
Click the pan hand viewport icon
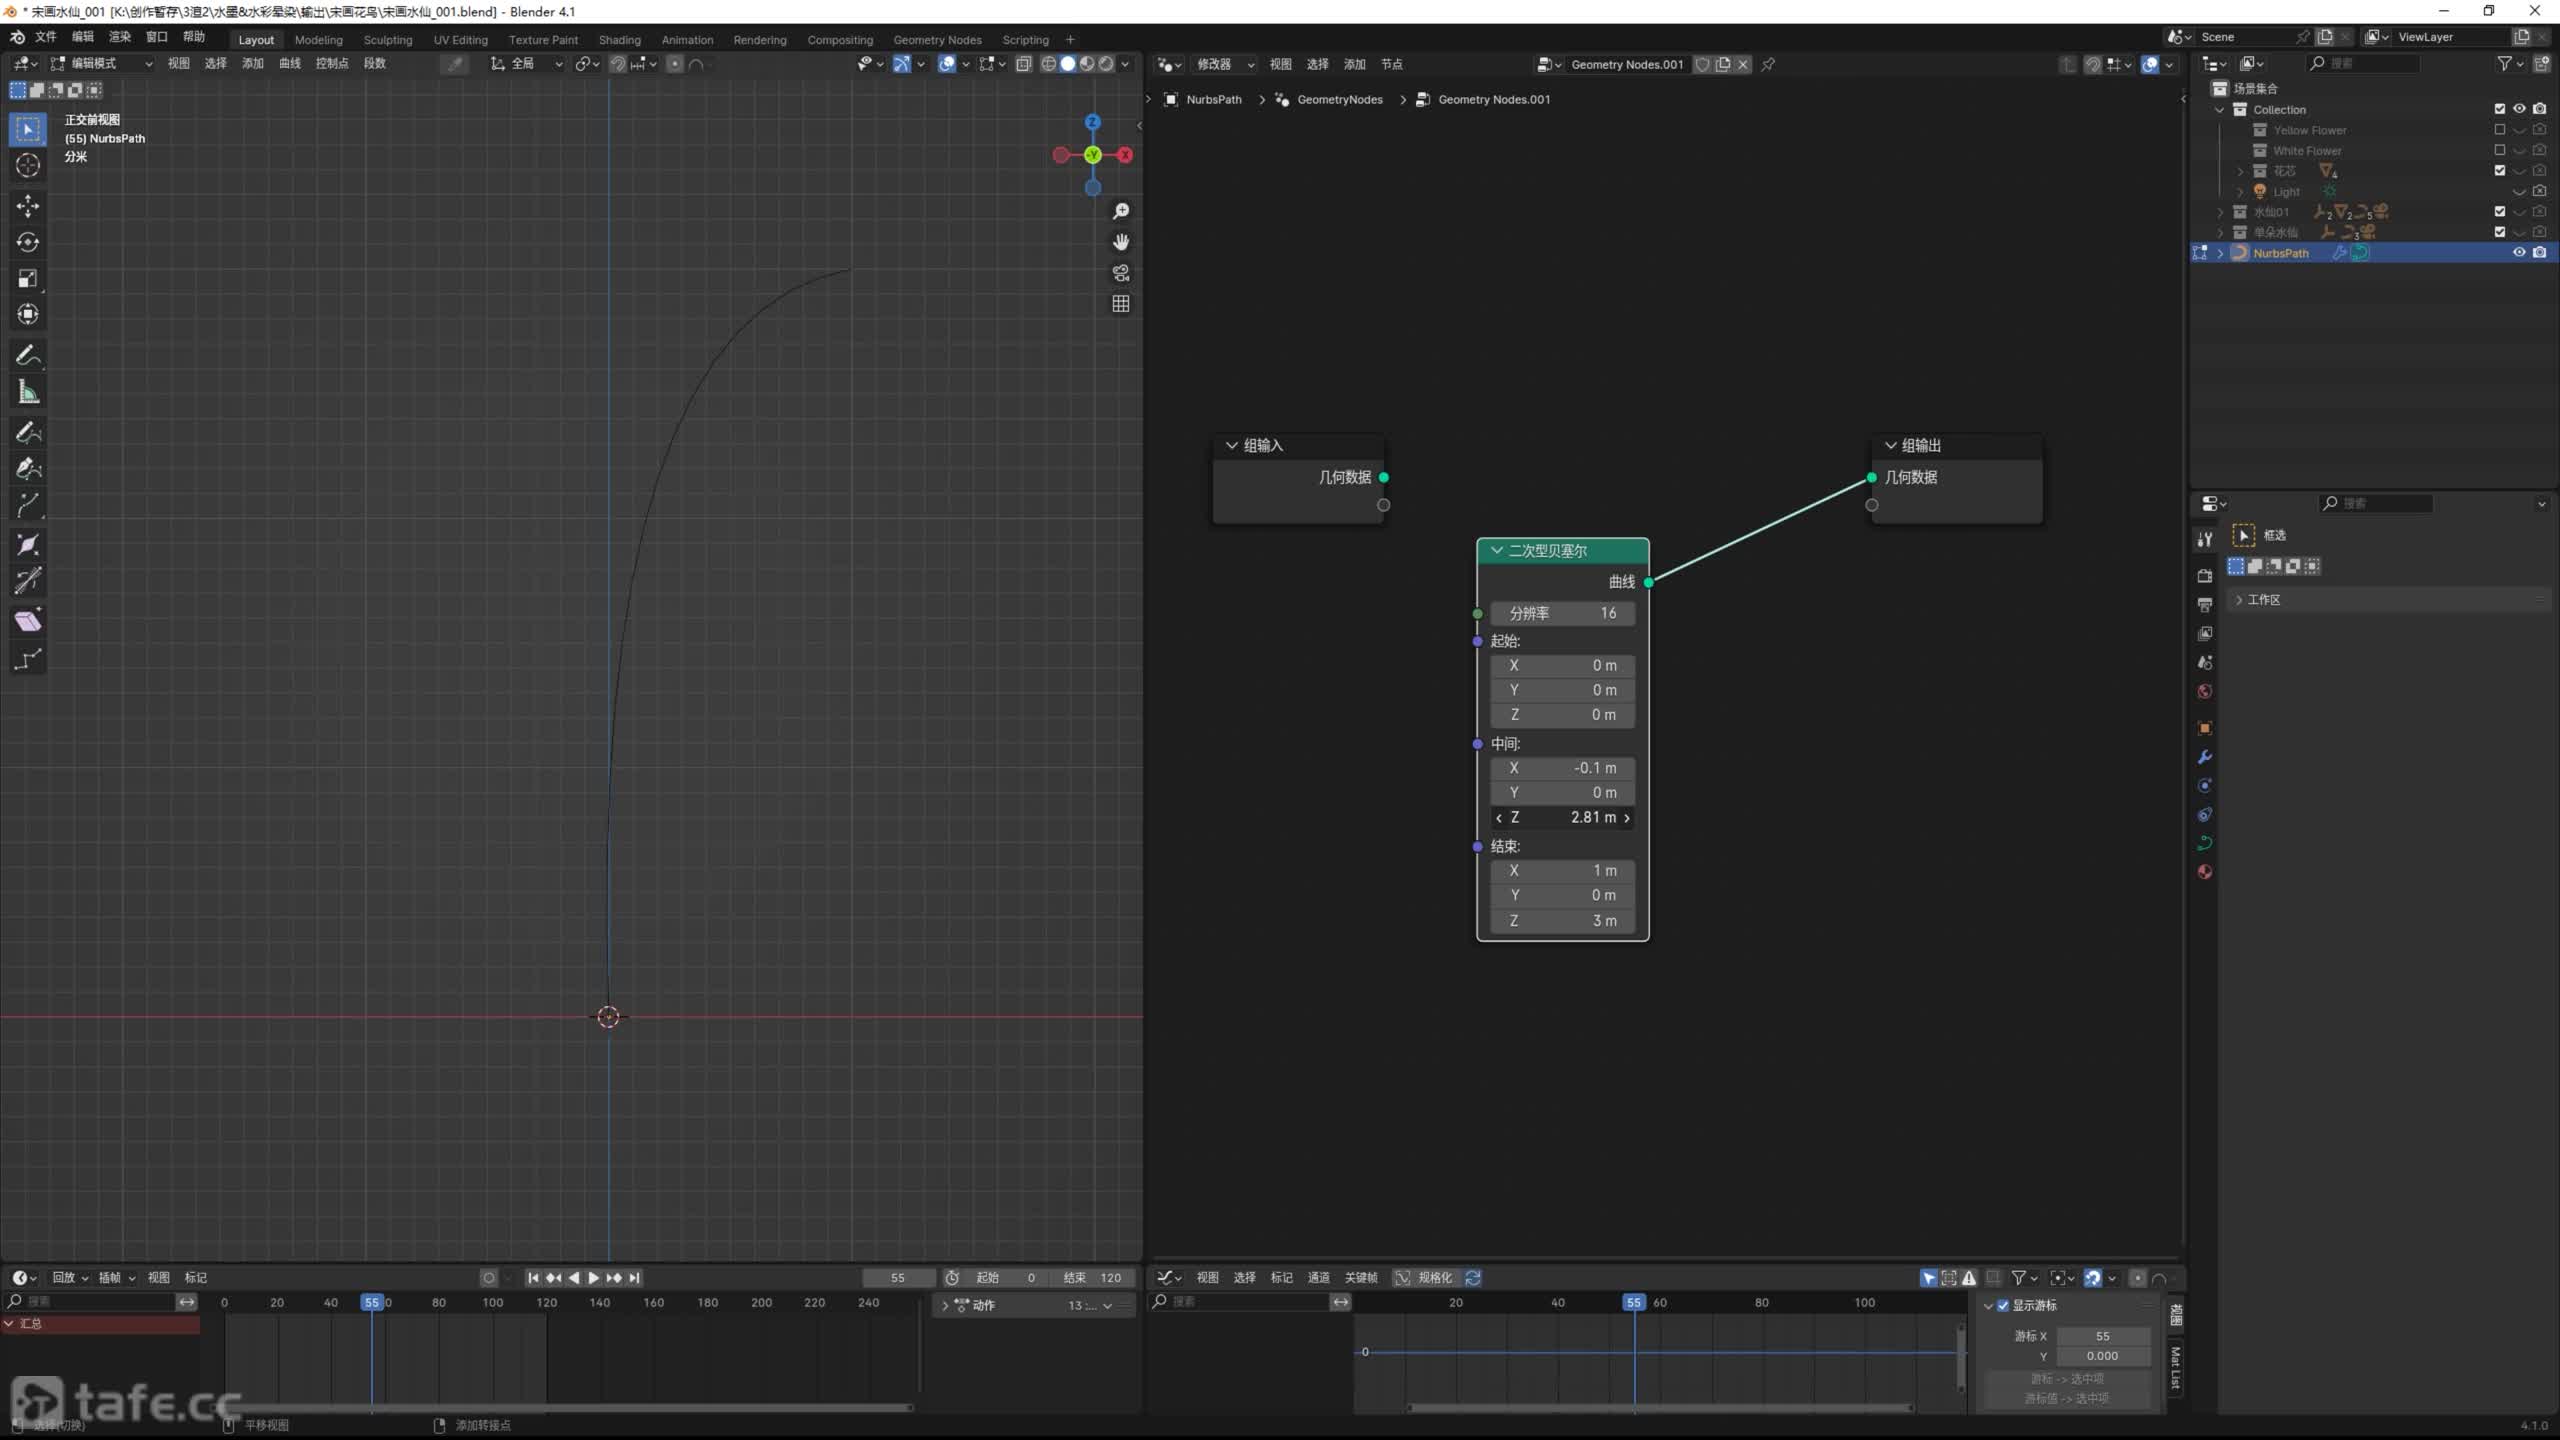[1121, 242]
